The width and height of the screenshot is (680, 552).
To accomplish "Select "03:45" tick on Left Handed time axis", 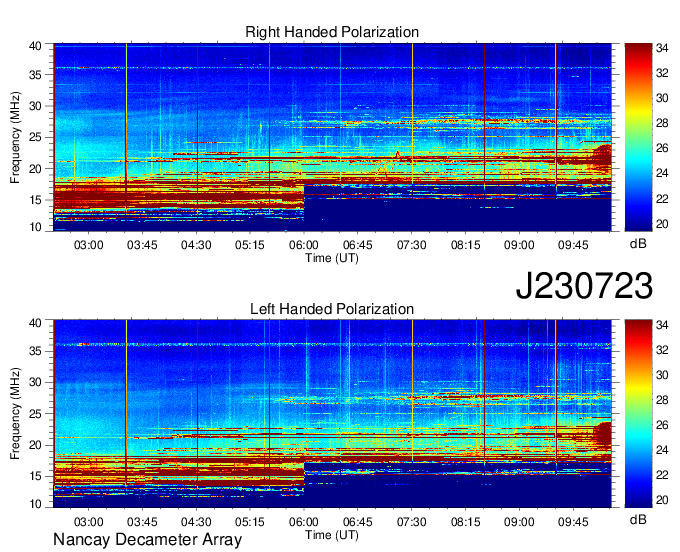I will 142,522.
